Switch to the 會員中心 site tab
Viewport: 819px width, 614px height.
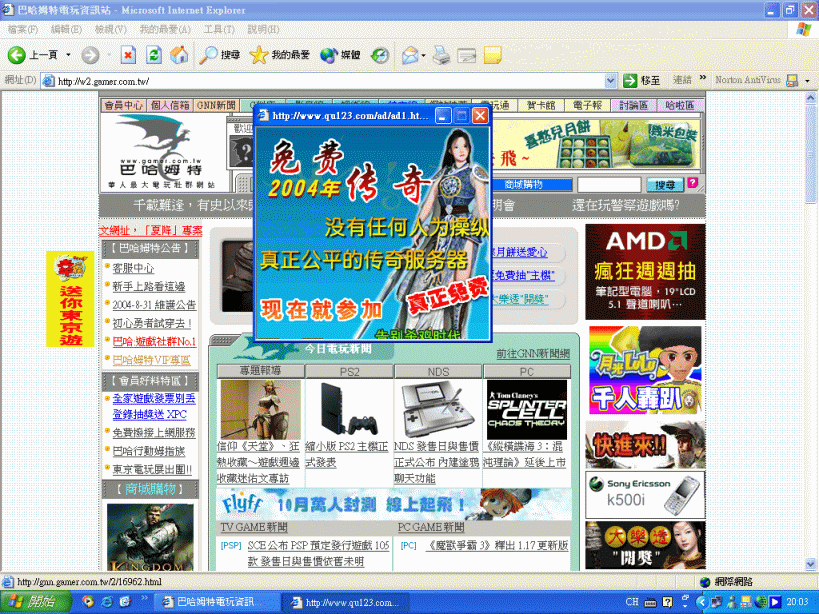[x=123, y=105]
